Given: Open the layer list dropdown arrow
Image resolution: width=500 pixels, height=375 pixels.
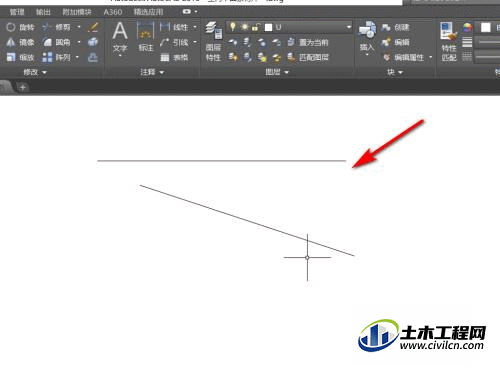Looking at the screenshot, I should (349, 27).
